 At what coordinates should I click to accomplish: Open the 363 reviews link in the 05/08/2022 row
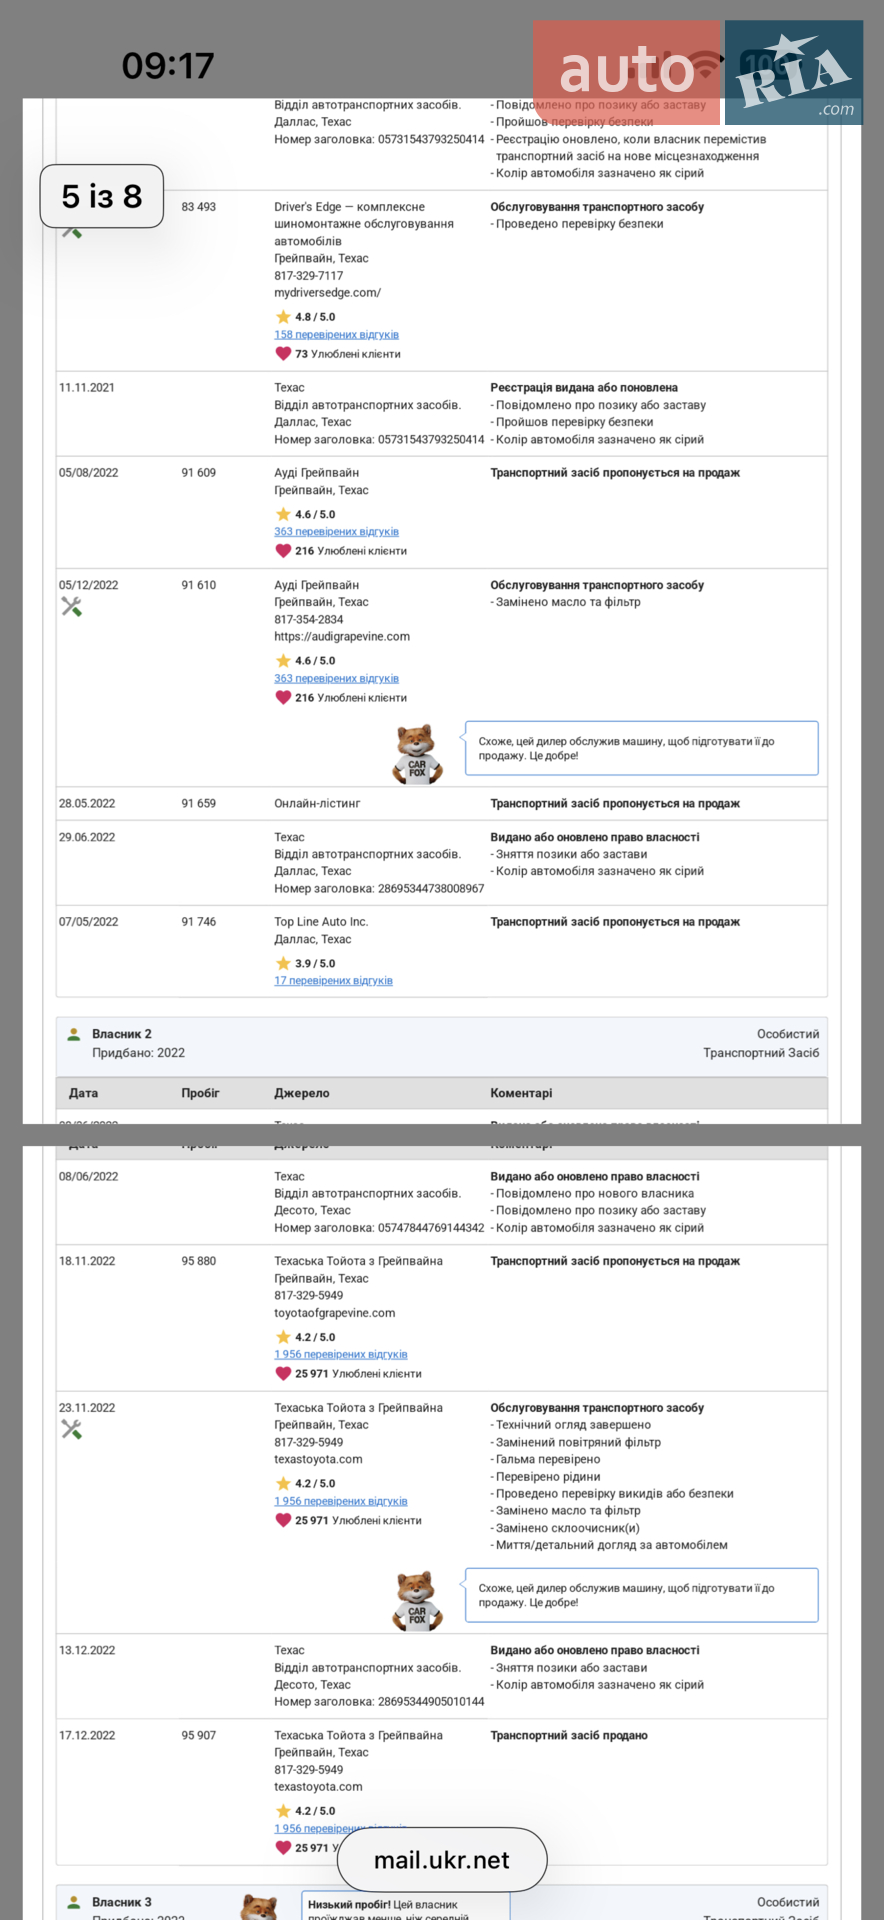coord(336,532)
